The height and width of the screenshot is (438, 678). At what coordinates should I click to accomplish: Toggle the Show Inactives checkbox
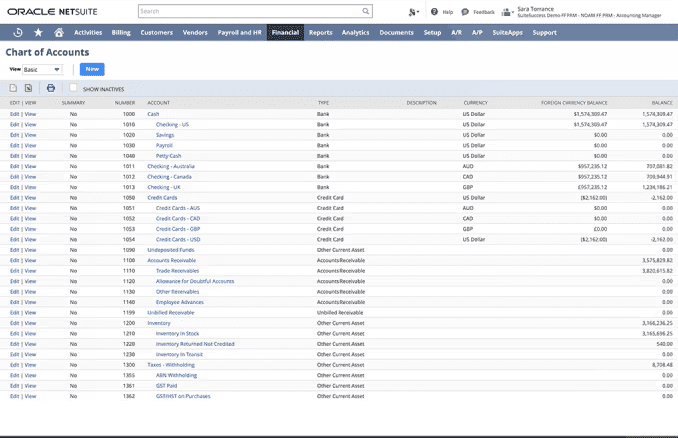[x=74, y=88]
